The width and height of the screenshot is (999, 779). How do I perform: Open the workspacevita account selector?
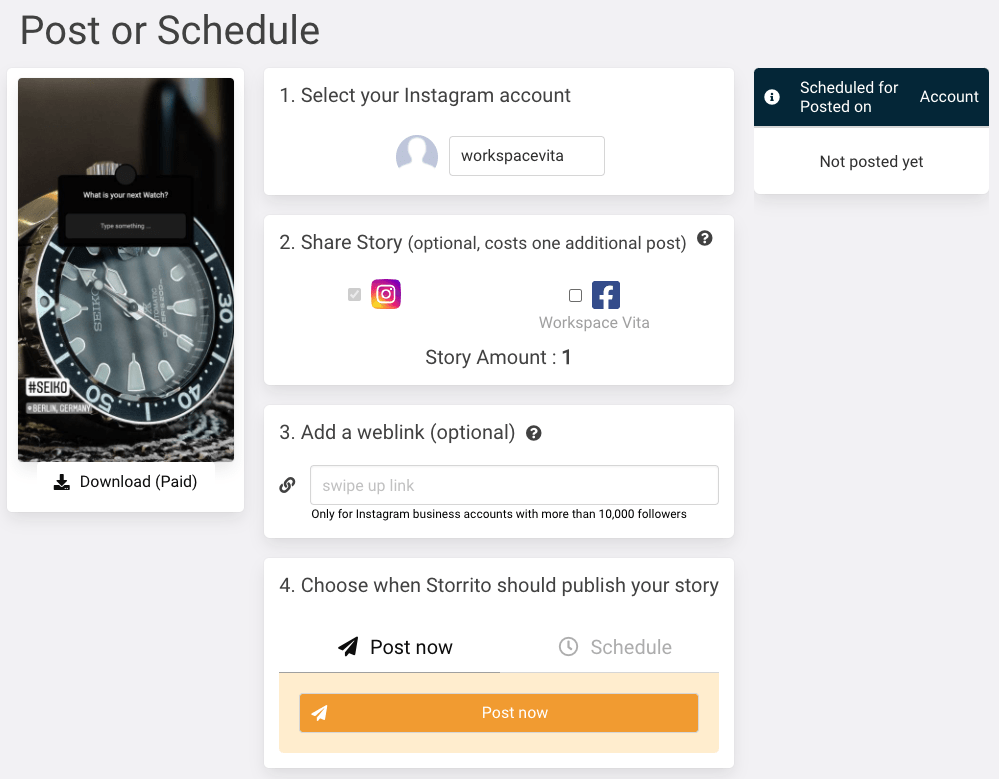coord(526,156)
